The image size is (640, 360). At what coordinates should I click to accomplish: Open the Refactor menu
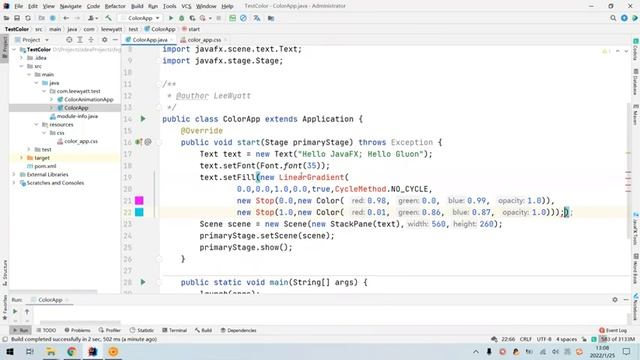115,6
